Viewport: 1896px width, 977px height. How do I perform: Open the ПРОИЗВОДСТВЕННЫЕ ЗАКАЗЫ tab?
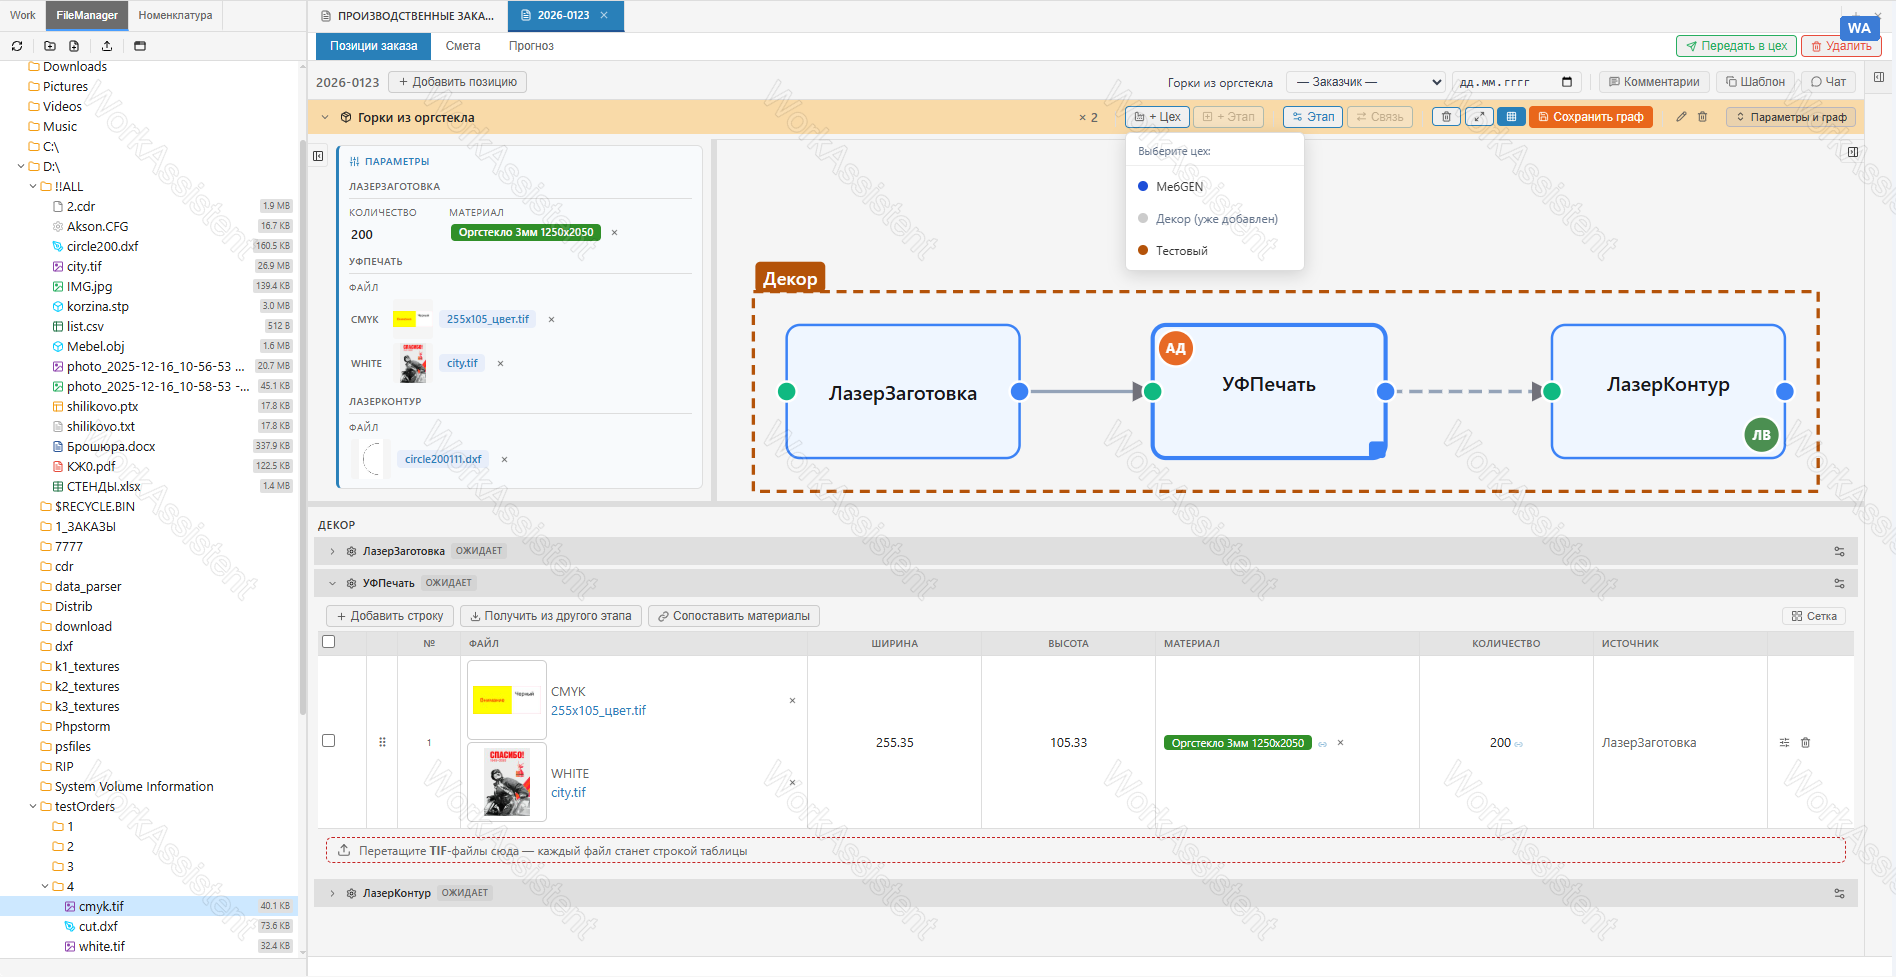coord(407,16)
